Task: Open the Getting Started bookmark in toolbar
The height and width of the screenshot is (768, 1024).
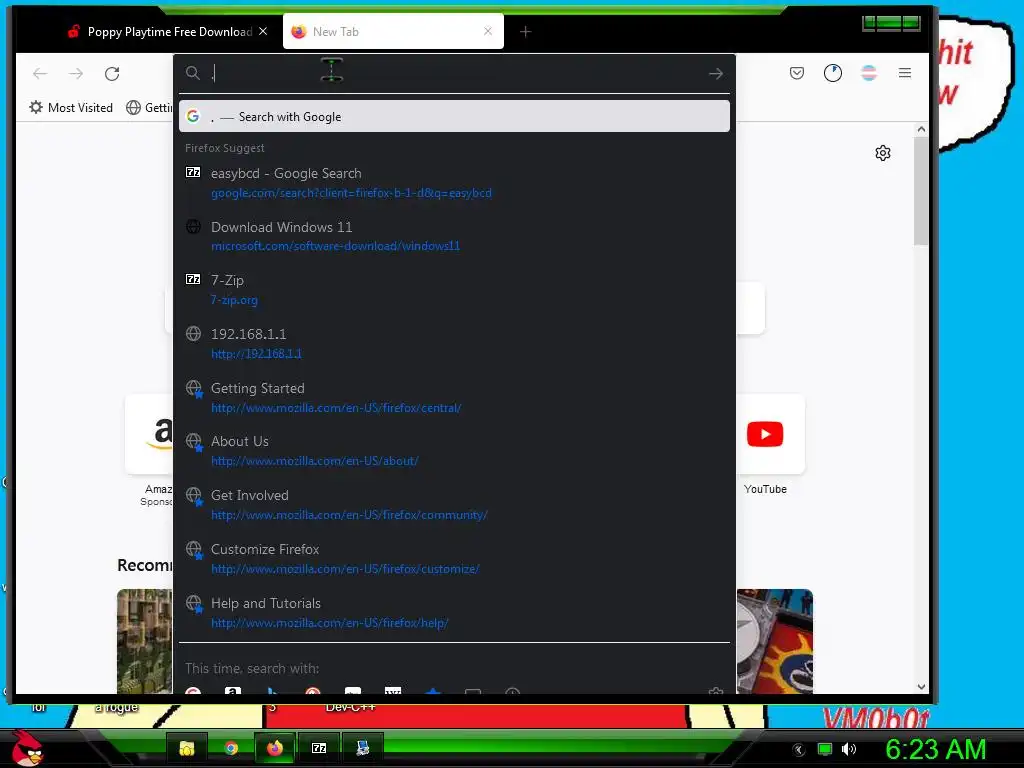Action: (150, 108)
